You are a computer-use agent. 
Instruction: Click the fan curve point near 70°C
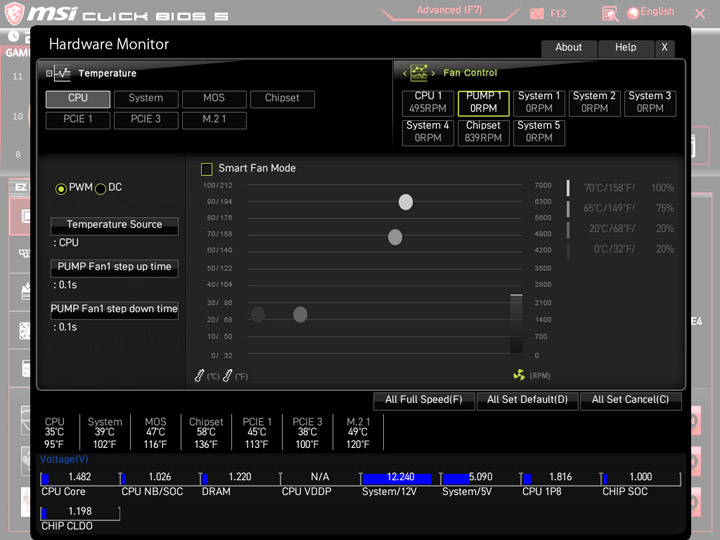pyautogui.click(x=395, y=237)
